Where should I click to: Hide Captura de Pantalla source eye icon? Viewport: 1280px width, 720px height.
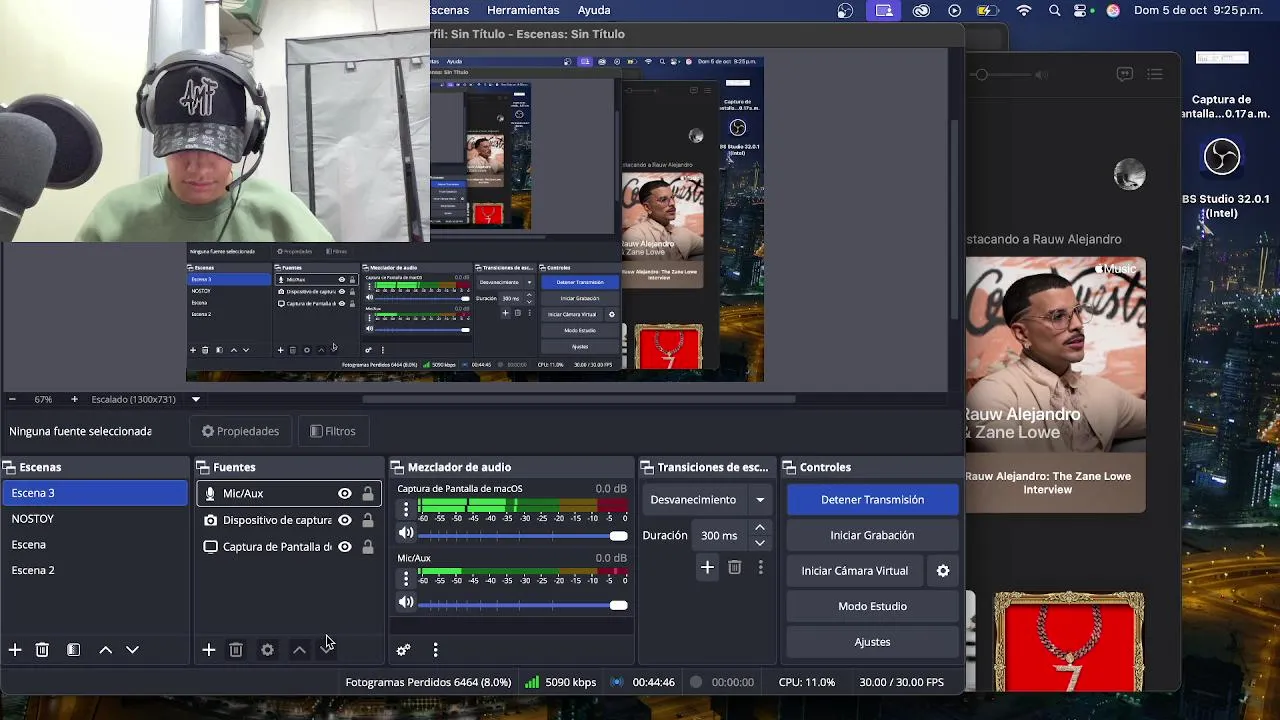pos(345,547)
